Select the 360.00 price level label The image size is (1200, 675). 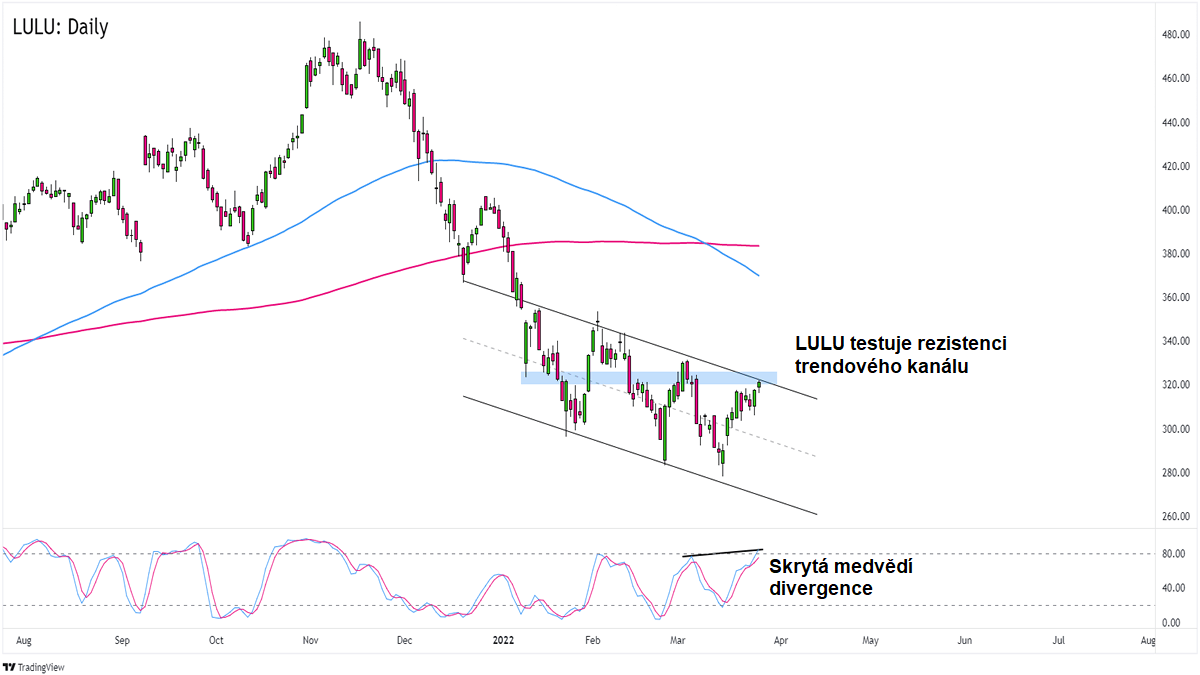[x=1174, y=298]
